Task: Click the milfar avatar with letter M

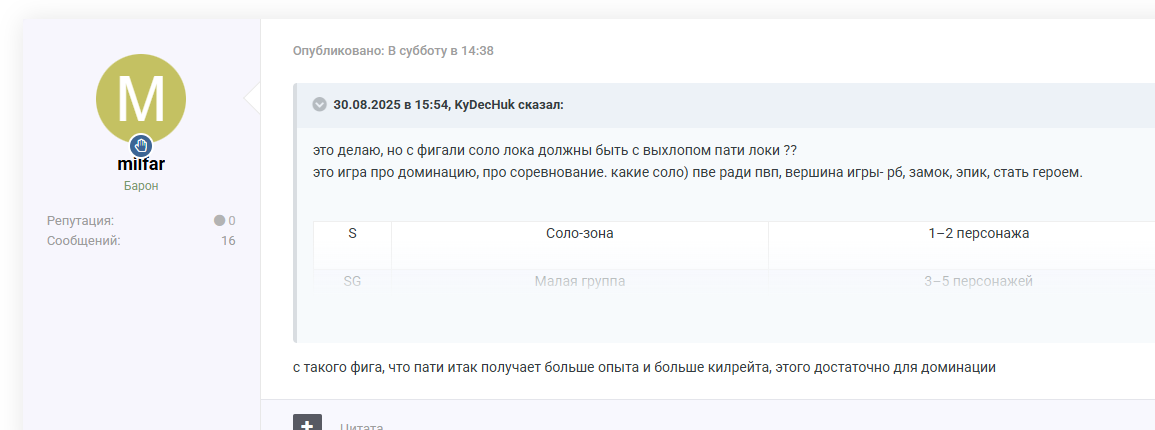Action: point(140,97)
